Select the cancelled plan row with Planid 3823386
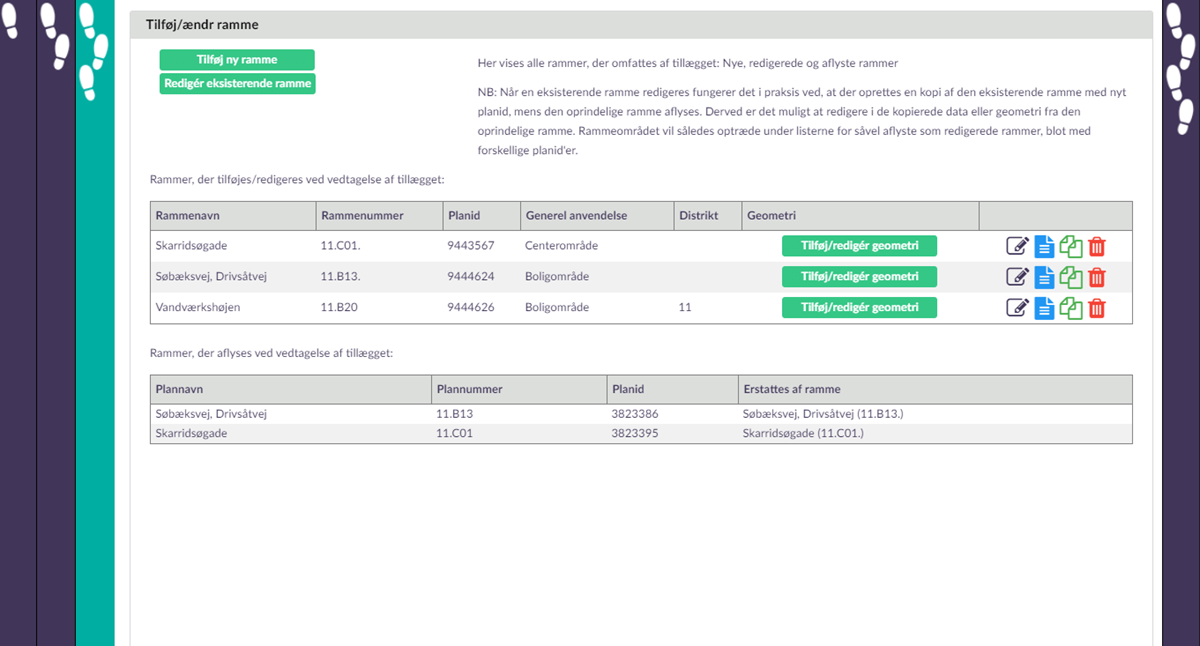The width and height of the screenshot is (1200, 646). pos(640,414)
